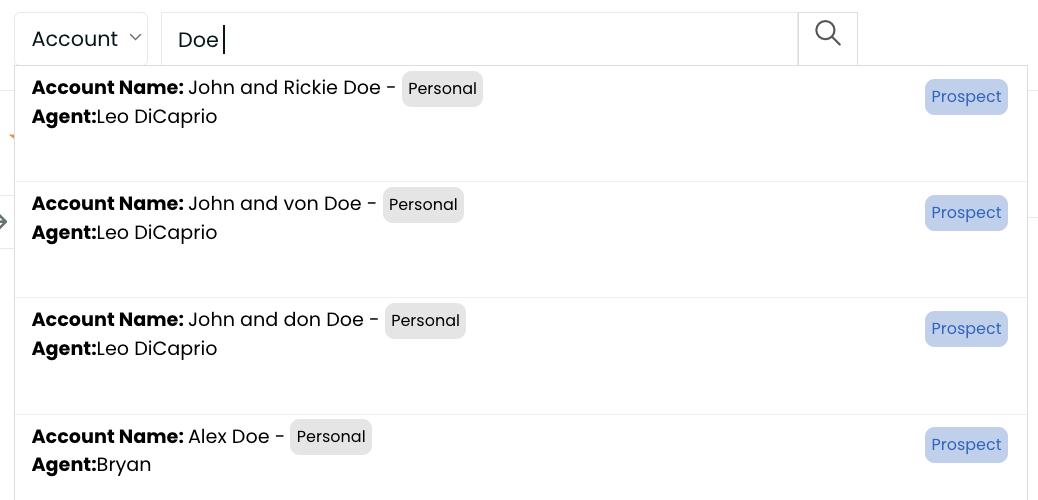Image resolution: width=1038 pixels, height=500 pixels.
Task: Click the chevron arrow beside Account
Action: tap(135, 38)
